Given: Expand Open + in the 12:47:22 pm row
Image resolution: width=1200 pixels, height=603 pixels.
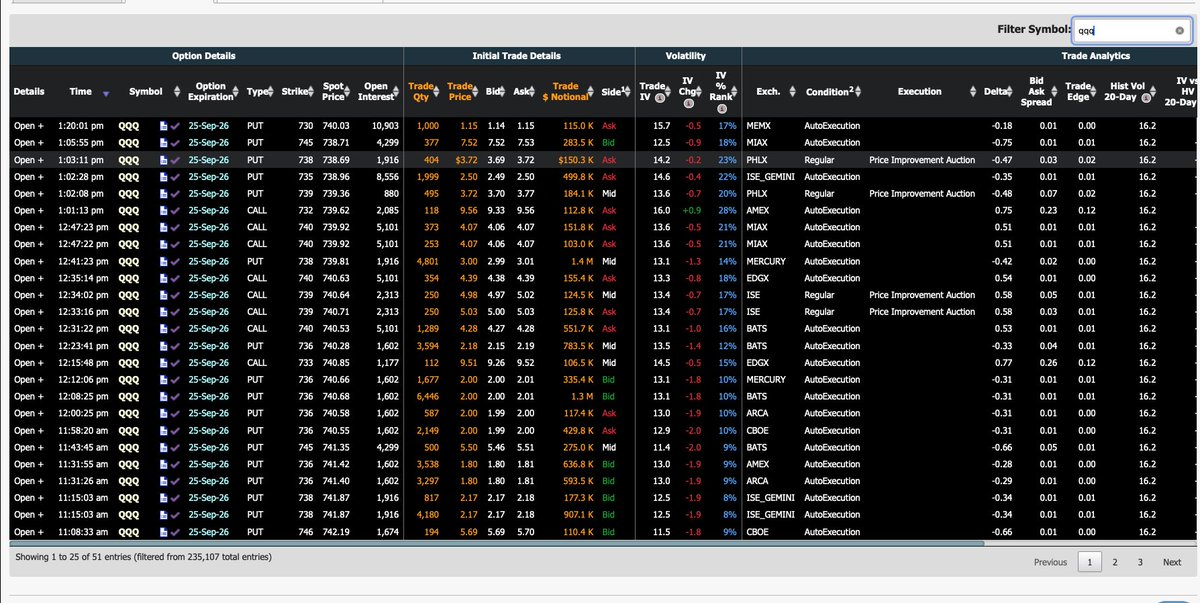Looking at the screenshot, I should (28, 244).
